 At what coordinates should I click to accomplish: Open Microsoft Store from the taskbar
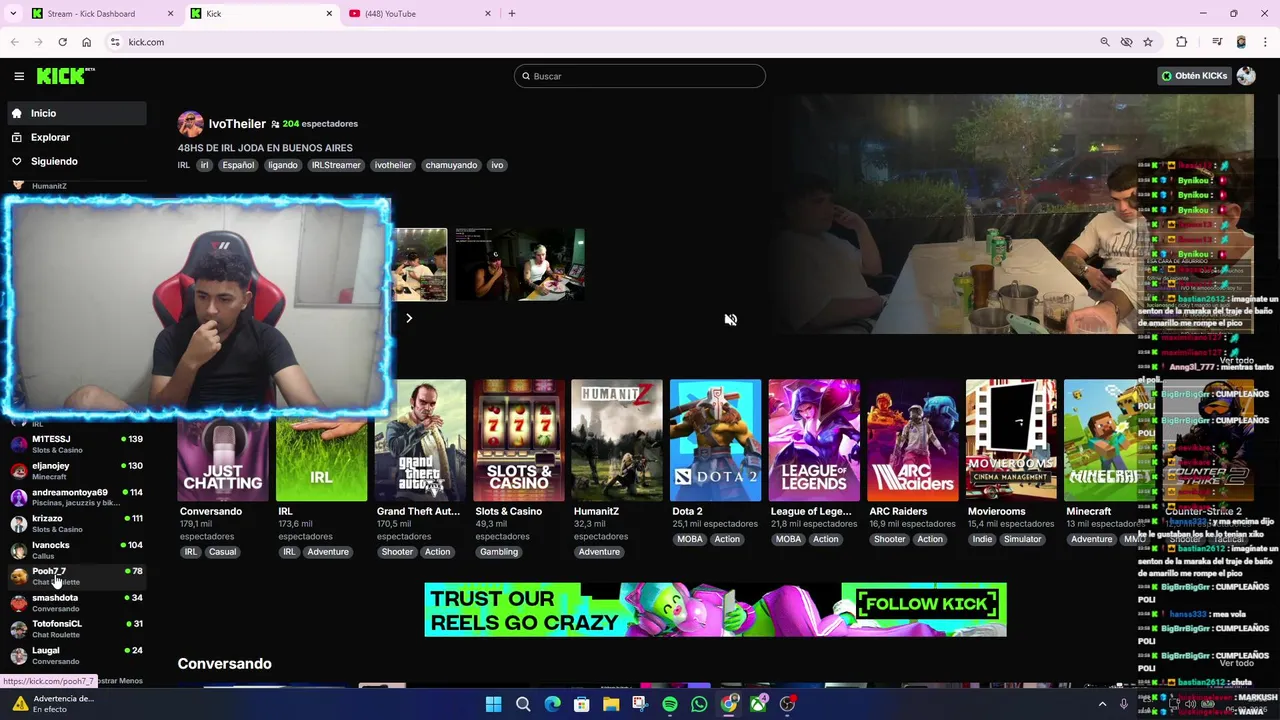[581, 704]
